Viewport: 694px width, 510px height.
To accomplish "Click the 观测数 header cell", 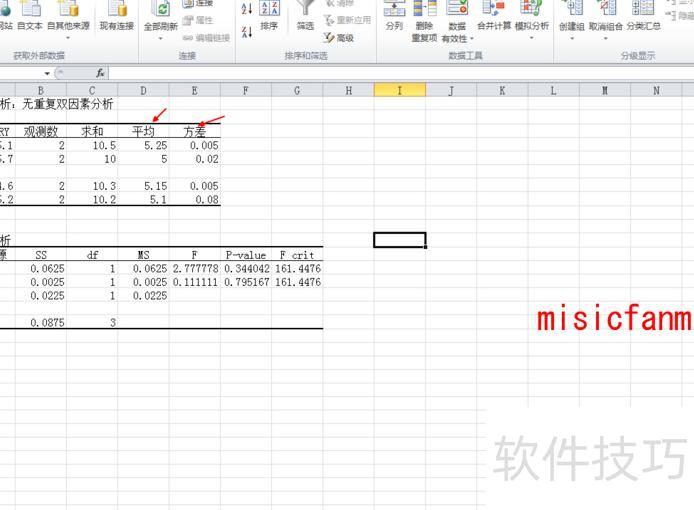I will click(41, 131).
